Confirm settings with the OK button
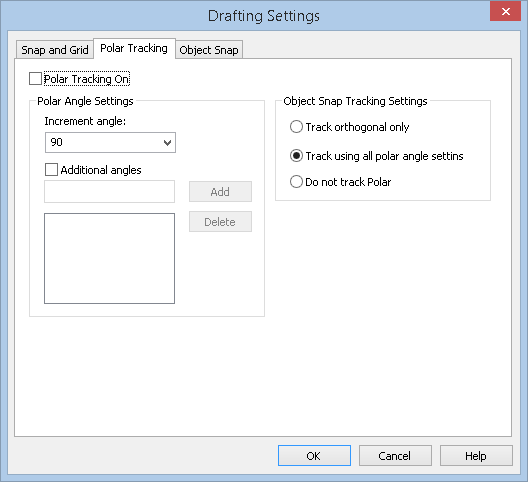 (x=314, y=456)
